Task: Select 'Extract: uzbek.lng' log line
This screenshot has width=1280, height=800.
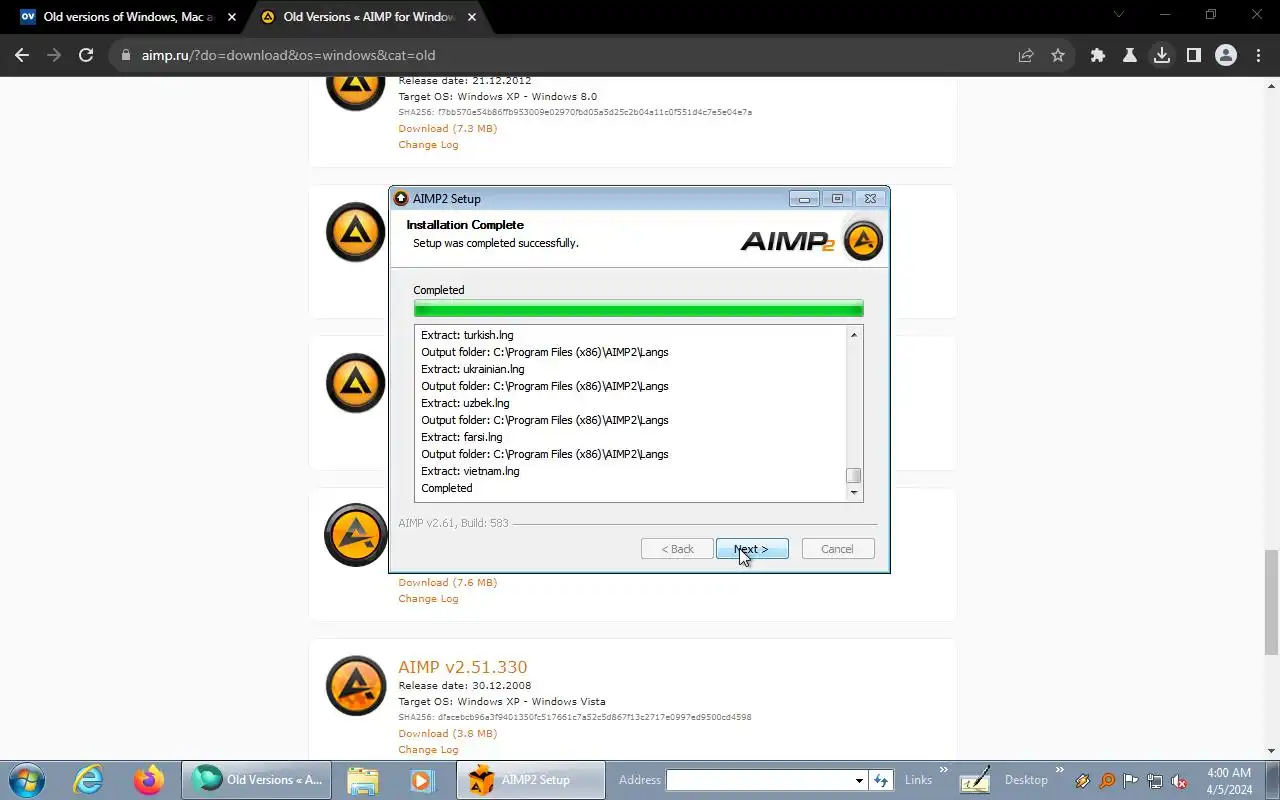Action: tap(465, 403)
